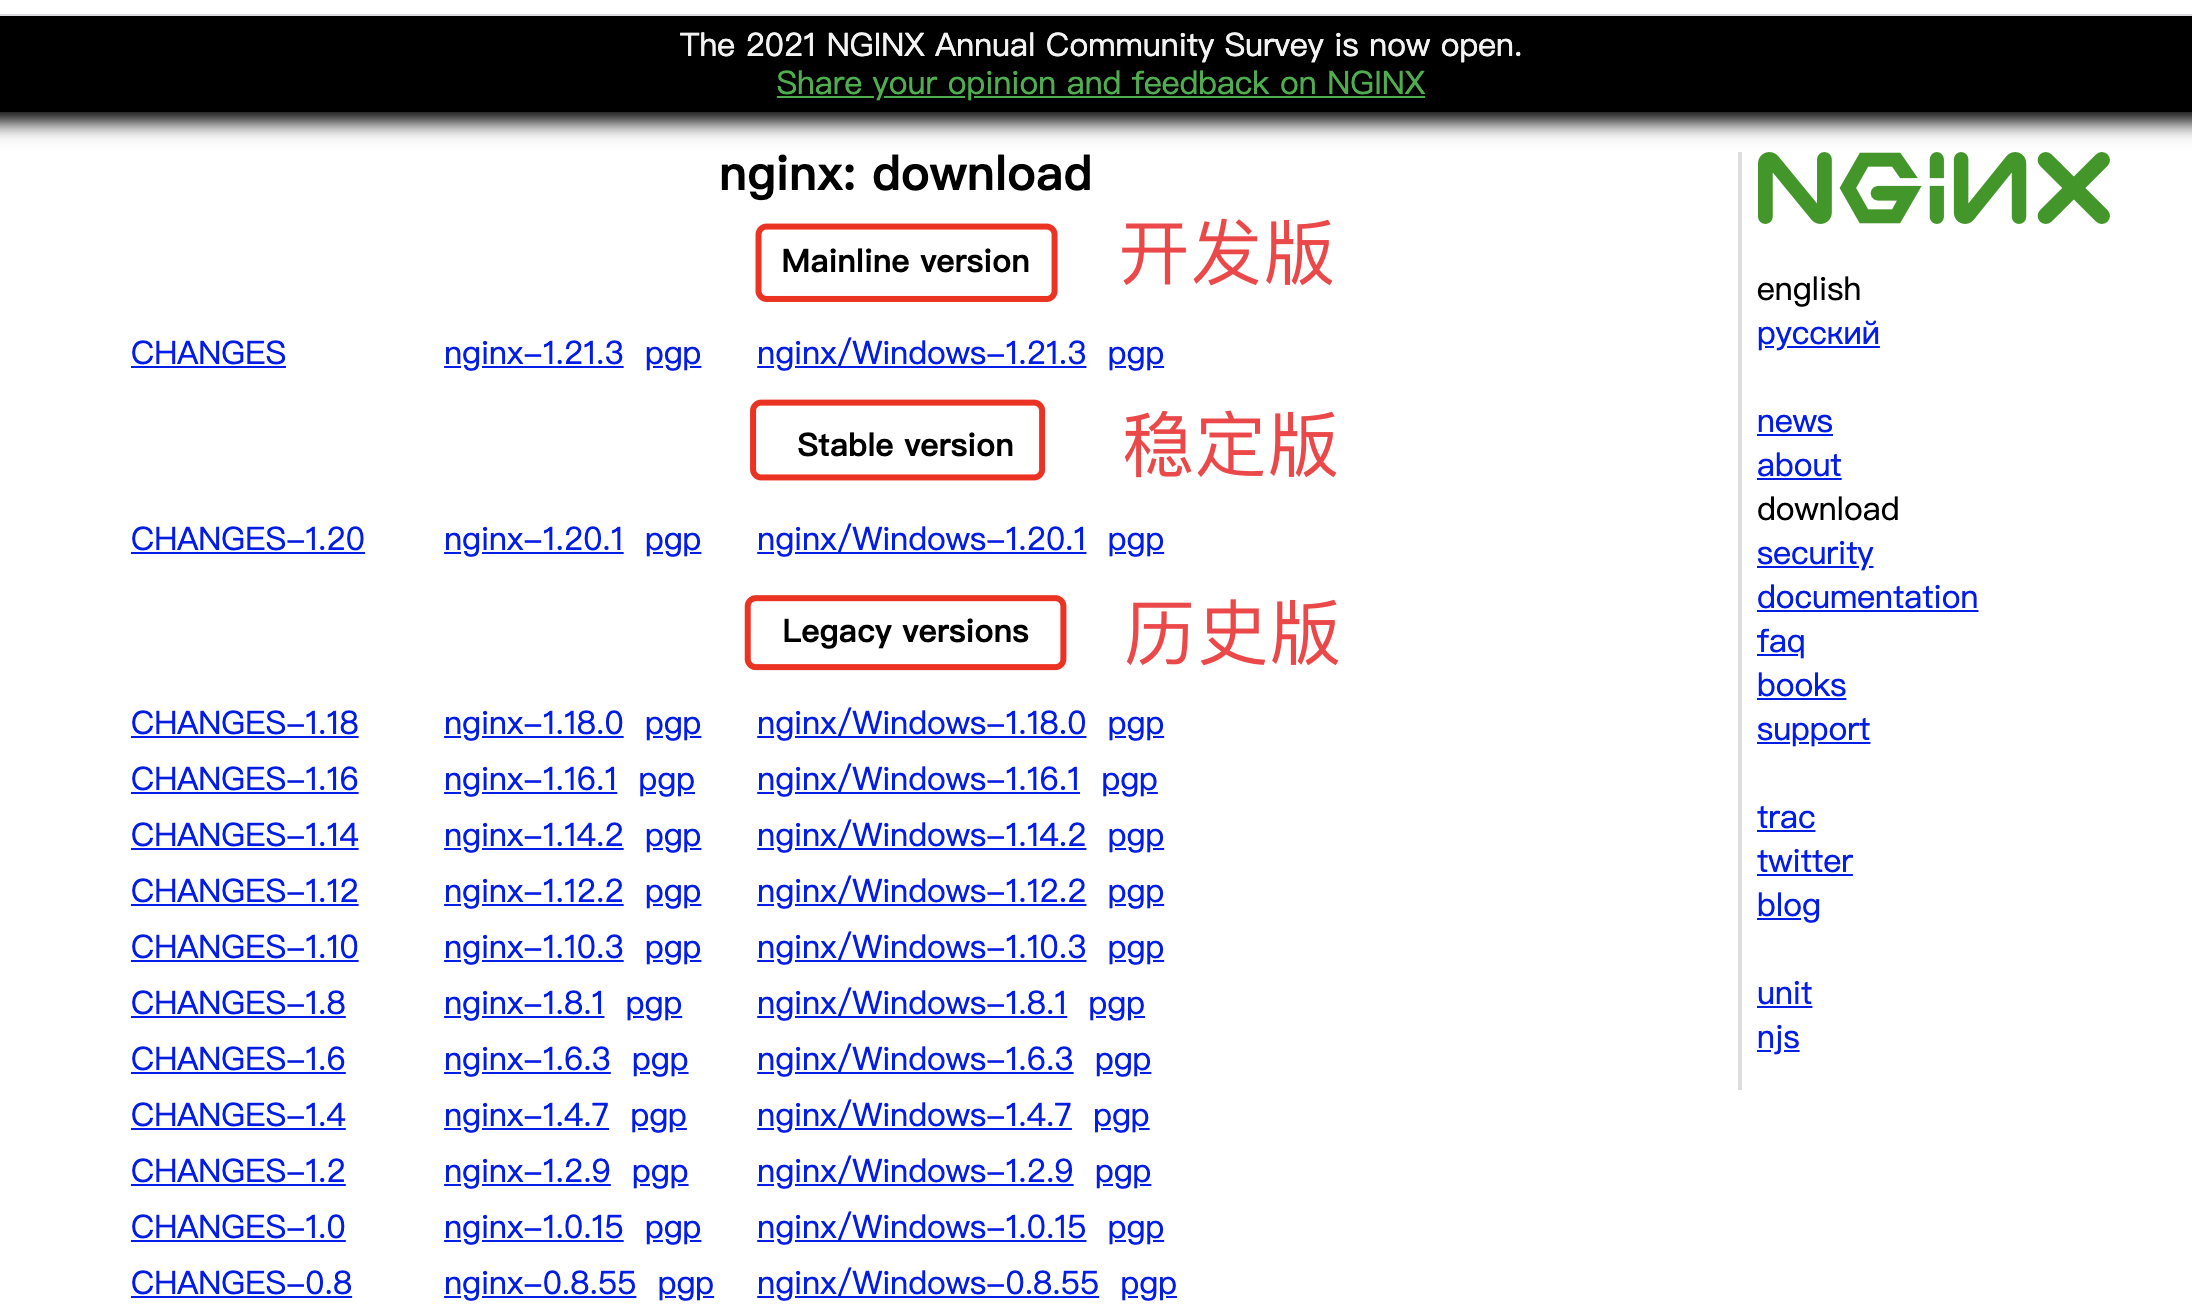Download nginx/Windows-1.0.15
2192x1308 pixels.
pos(921,1227)
